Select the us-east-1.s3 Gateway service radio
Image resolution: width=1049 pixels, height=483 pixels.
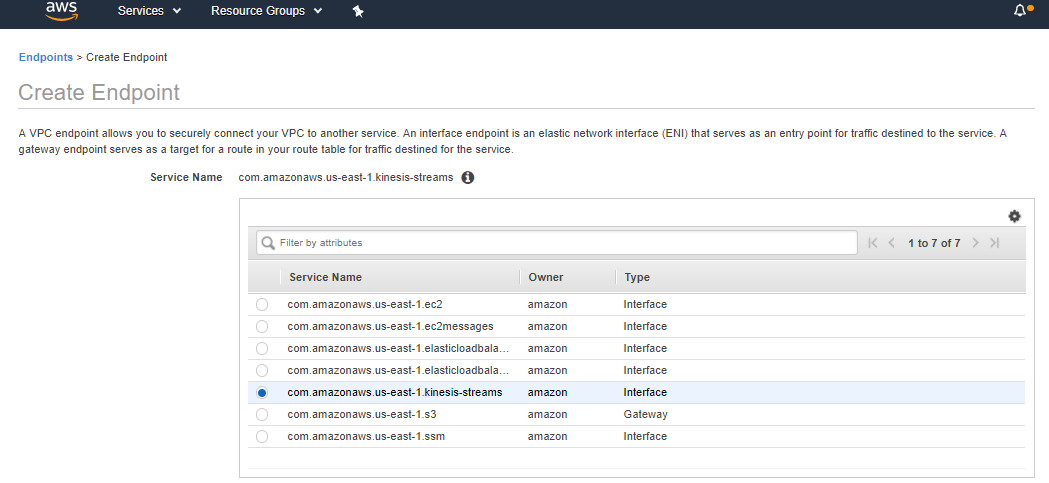262,414
